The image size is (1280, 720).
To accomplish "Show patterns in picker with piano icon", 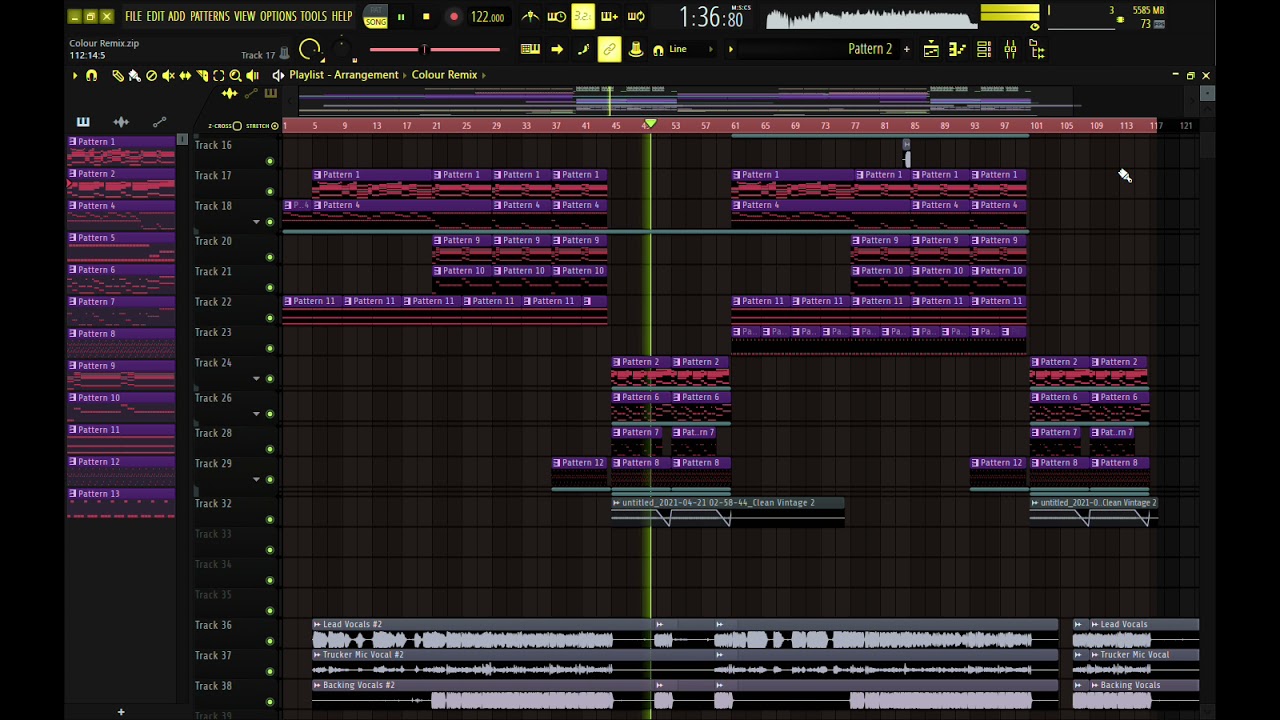I will tap(83, 122).
